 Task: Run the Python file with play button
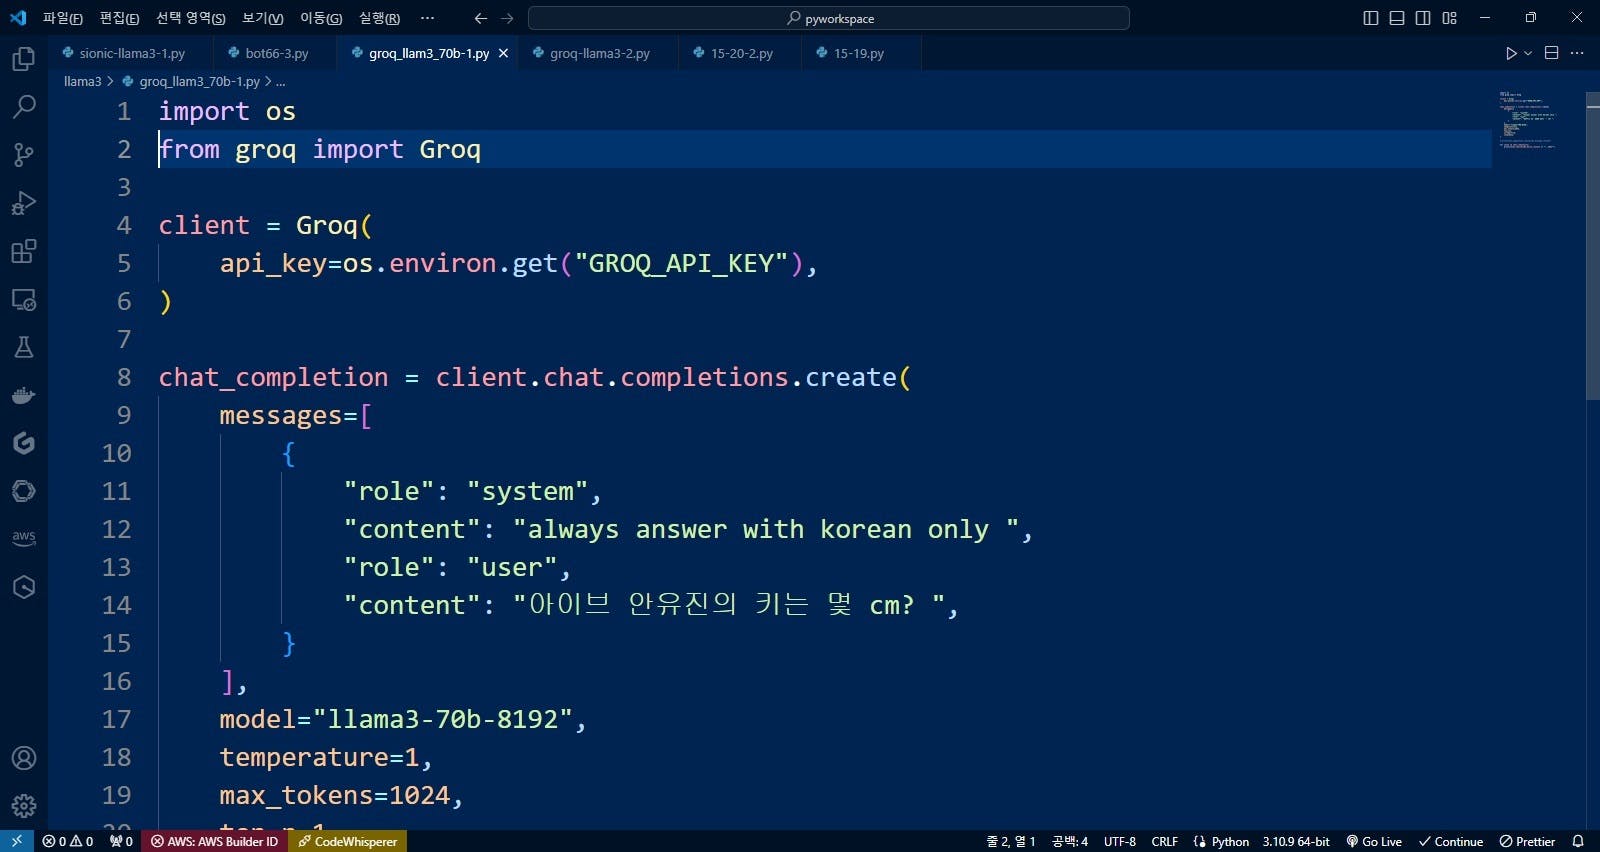pyautogui.click(x=1511, y=53)
